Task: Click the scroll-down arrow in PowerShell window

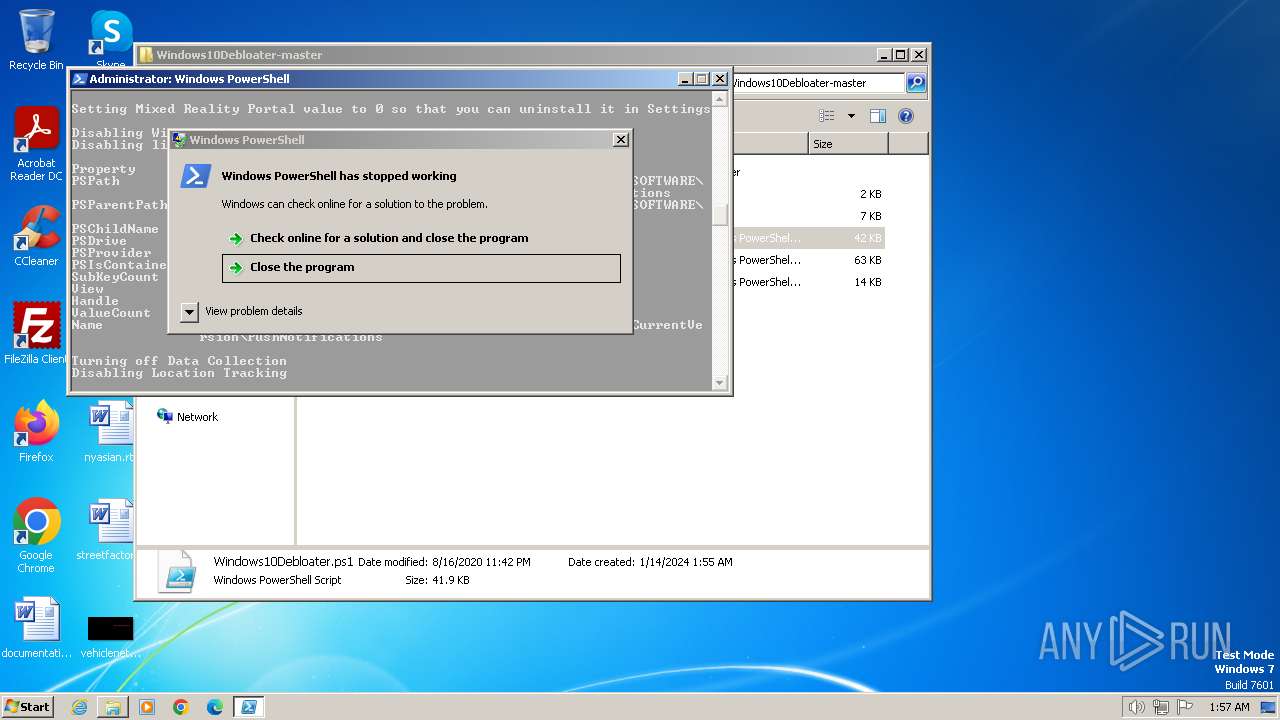Action: tap(719, 383)
